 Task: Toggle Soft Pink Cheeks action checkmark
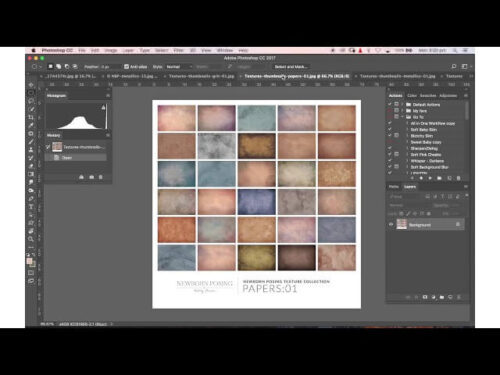[390, 154]
